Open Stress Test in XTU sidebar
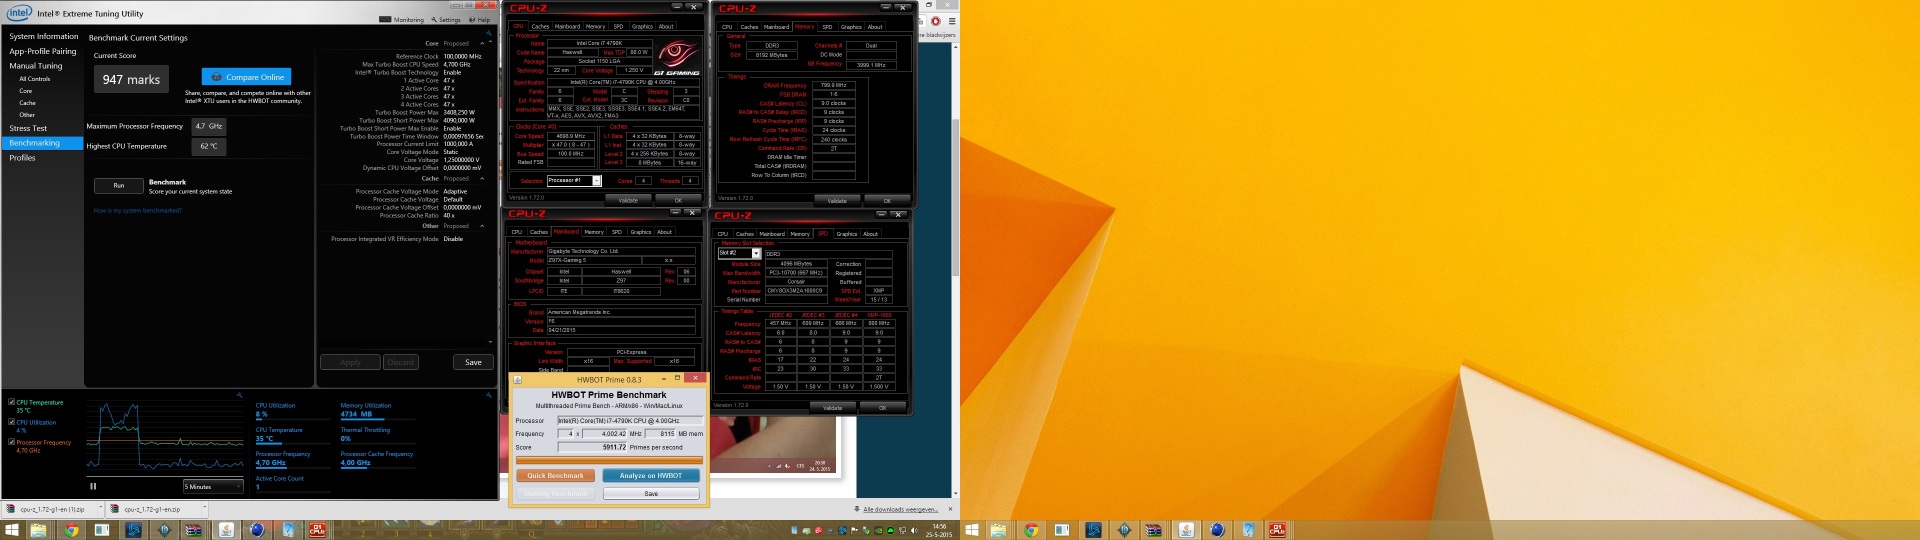 pos(28,128)
